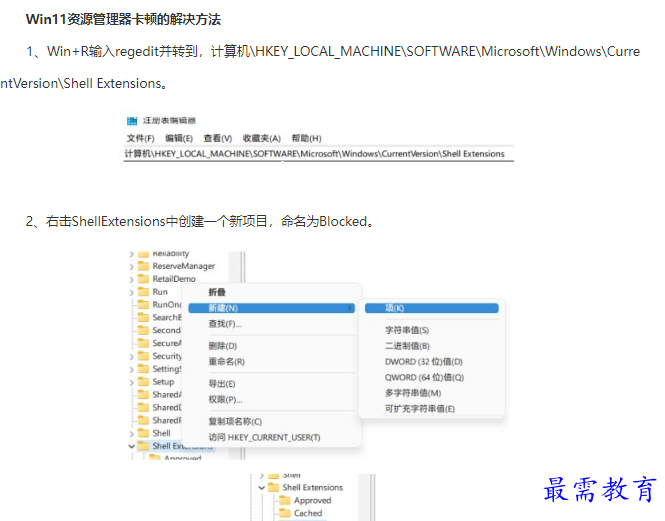Select 可扩充字符串值(E) submenu entry
665x521 pixels.
(420, 409)
